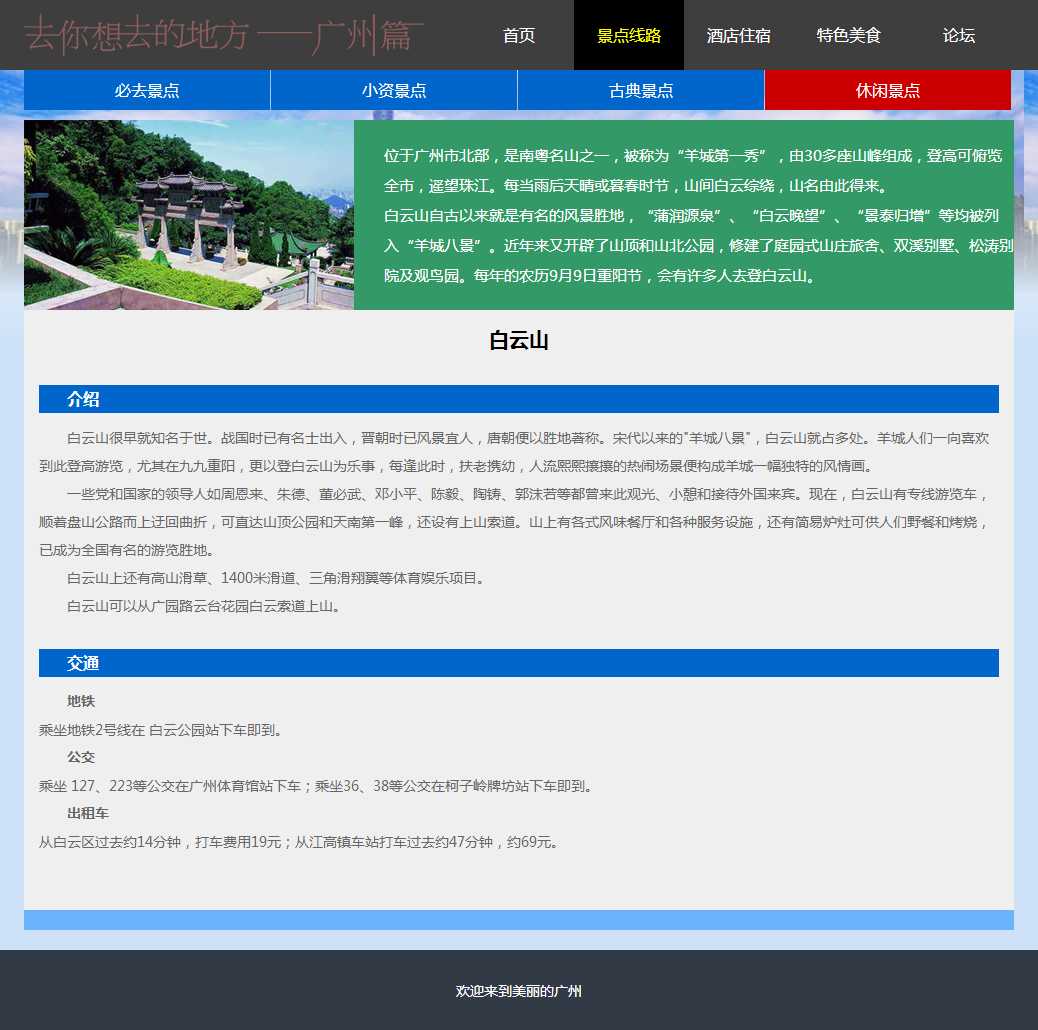Select the 景点线路 navigation item
The width and height of the screenshot is (1038, 1030).
click(x=629, y=35)
